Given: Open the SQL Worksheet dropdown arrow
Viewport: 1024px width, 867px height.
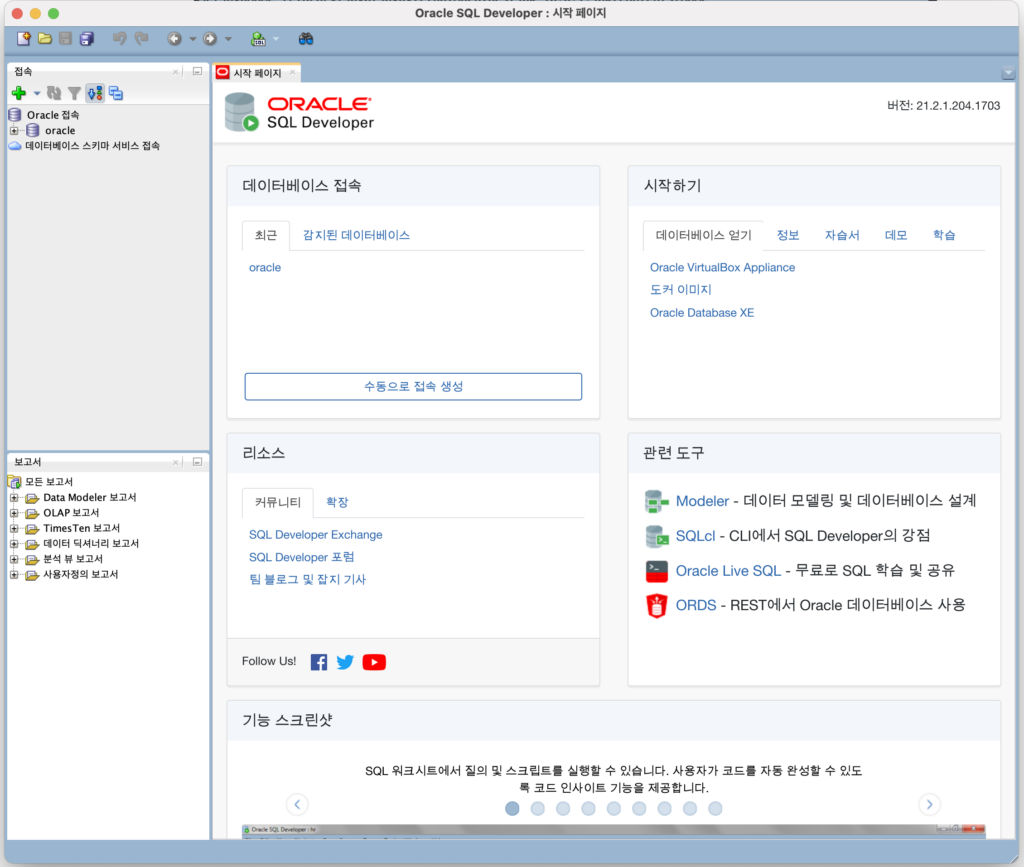Looking at the screenshot, I should pos(276,39).
